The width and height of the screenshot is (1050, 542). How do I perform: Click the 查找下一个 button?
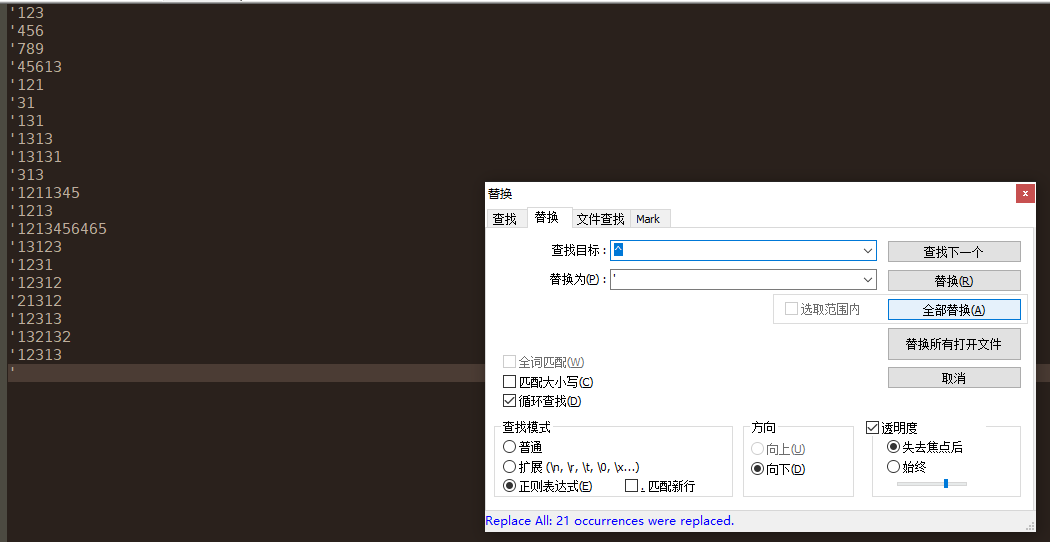[x=954, y=252]
